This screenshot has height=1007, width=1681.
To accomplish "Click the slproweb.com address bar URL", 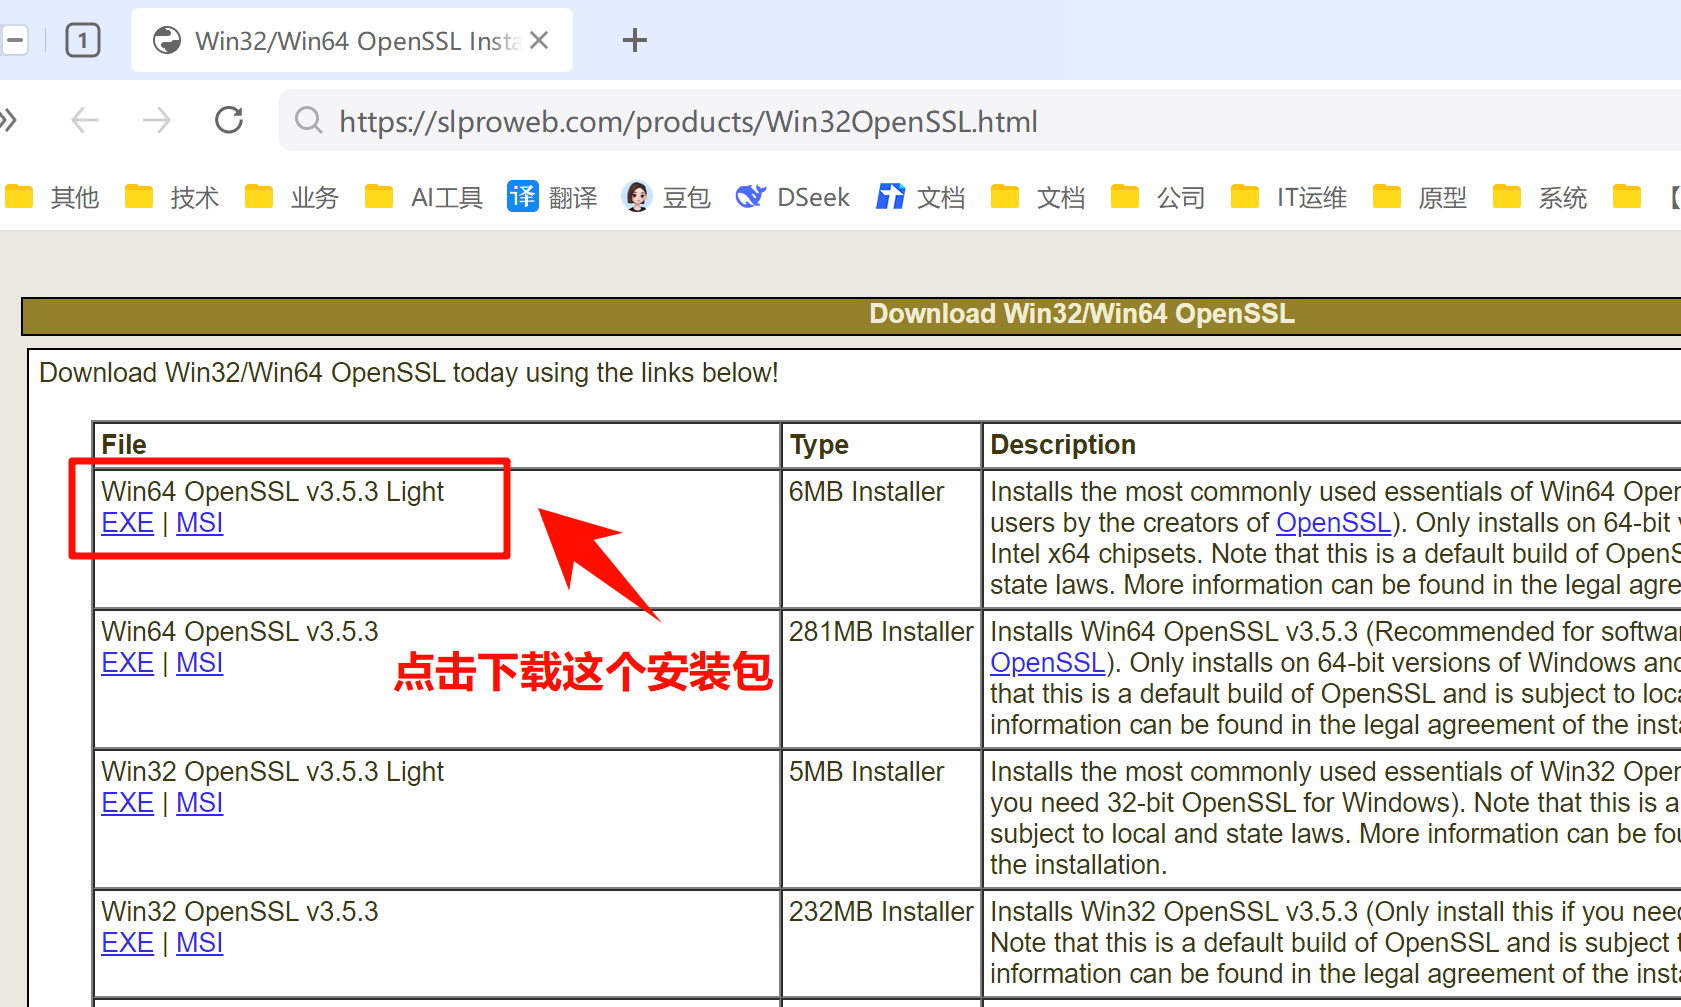I will (x=688, y=122).
